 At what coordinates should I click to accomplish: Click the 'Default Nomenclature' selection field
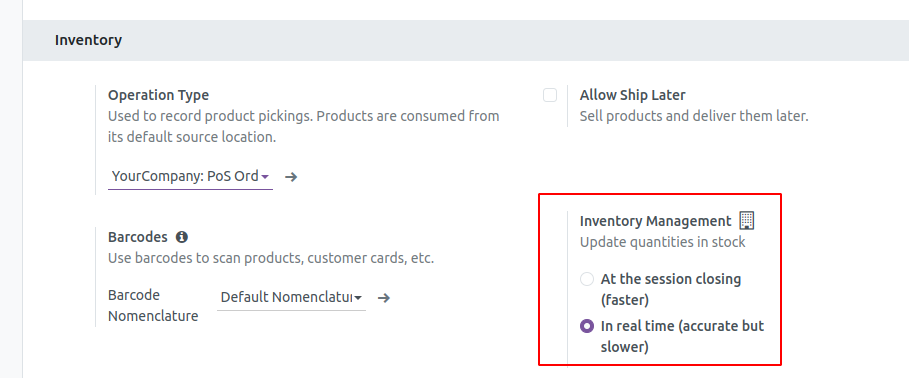click(x=291, y=297)
